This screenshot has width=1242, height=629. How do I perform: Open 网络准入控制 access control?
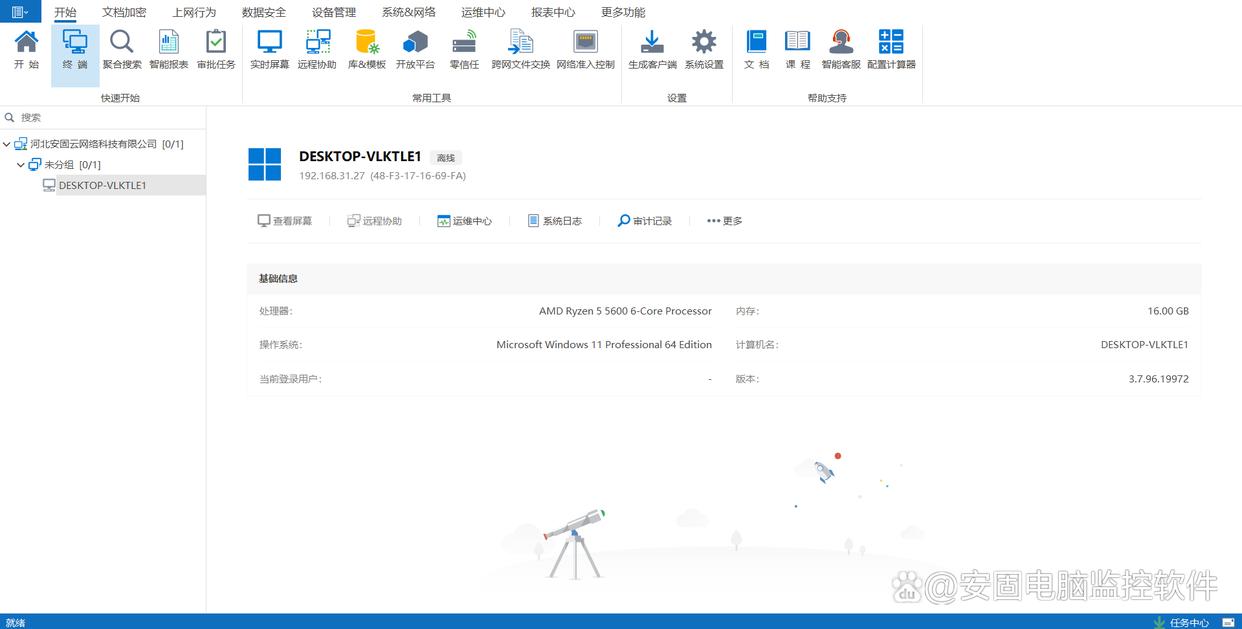[x=585, y=49]
